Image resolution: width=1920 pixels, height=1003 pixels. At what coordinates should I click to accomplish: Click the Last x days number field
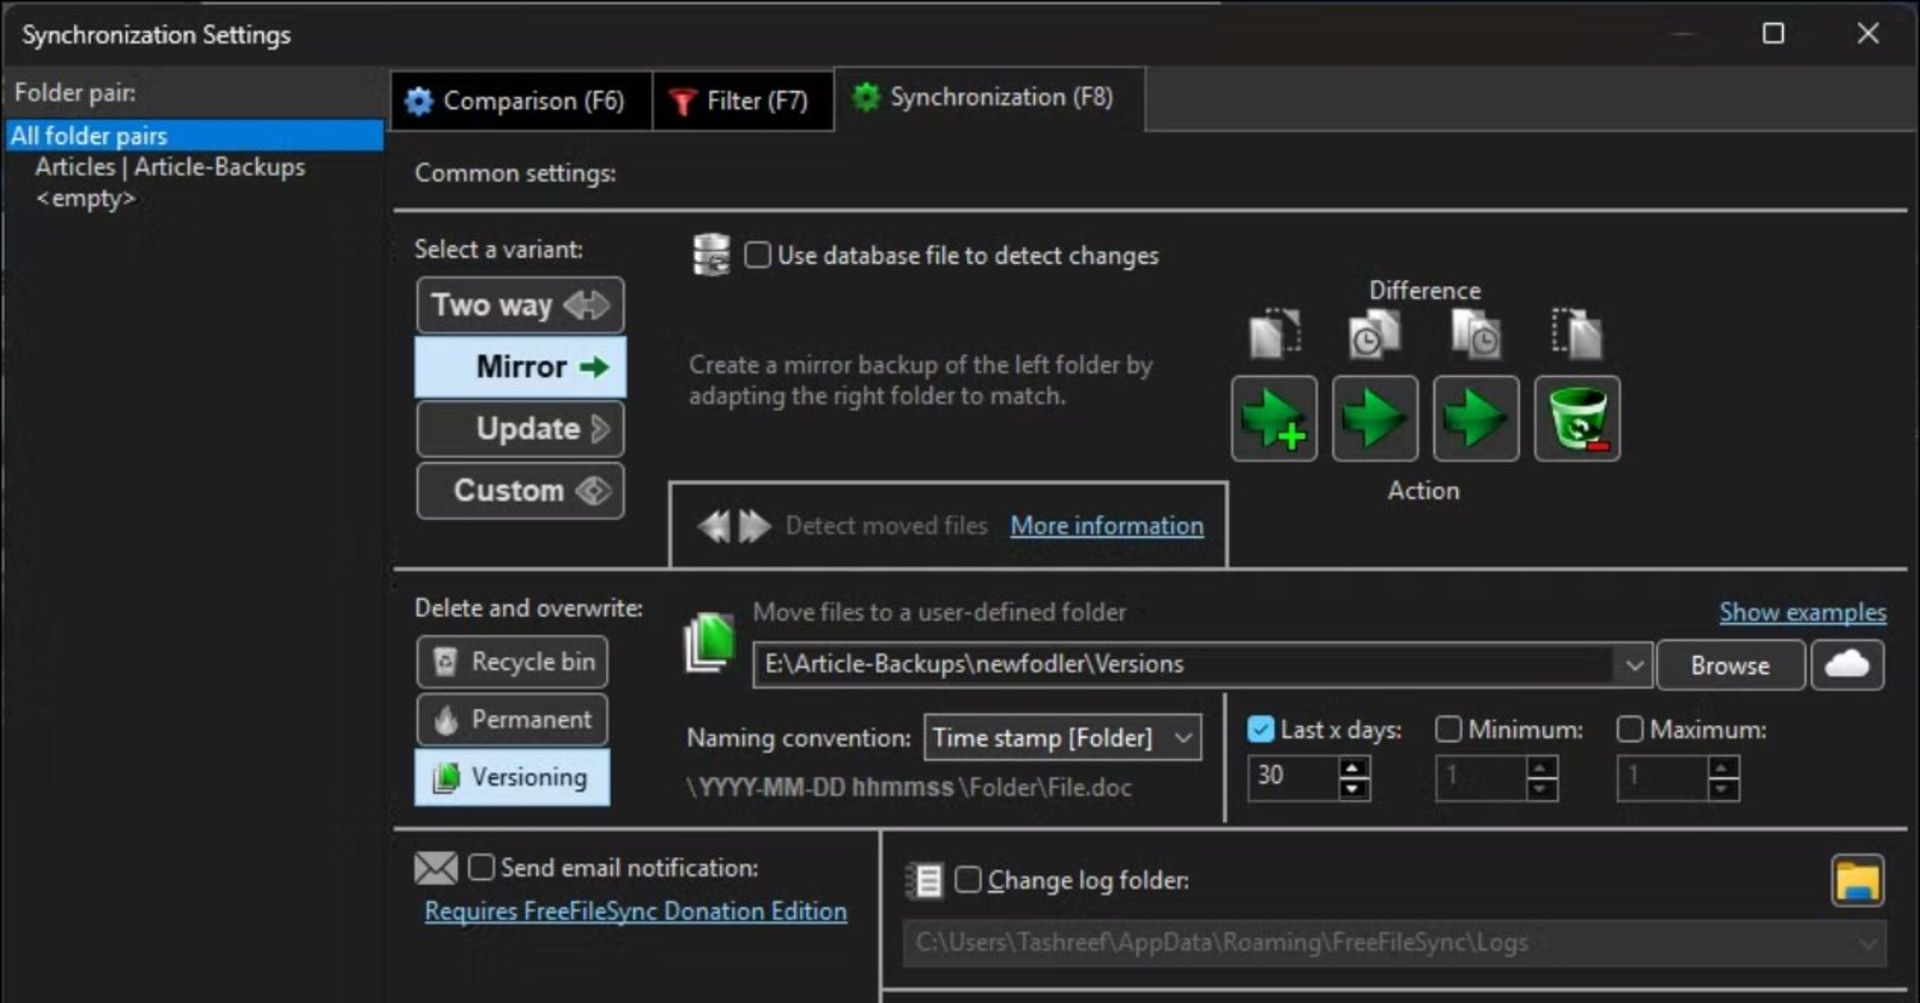(1293, 777)
